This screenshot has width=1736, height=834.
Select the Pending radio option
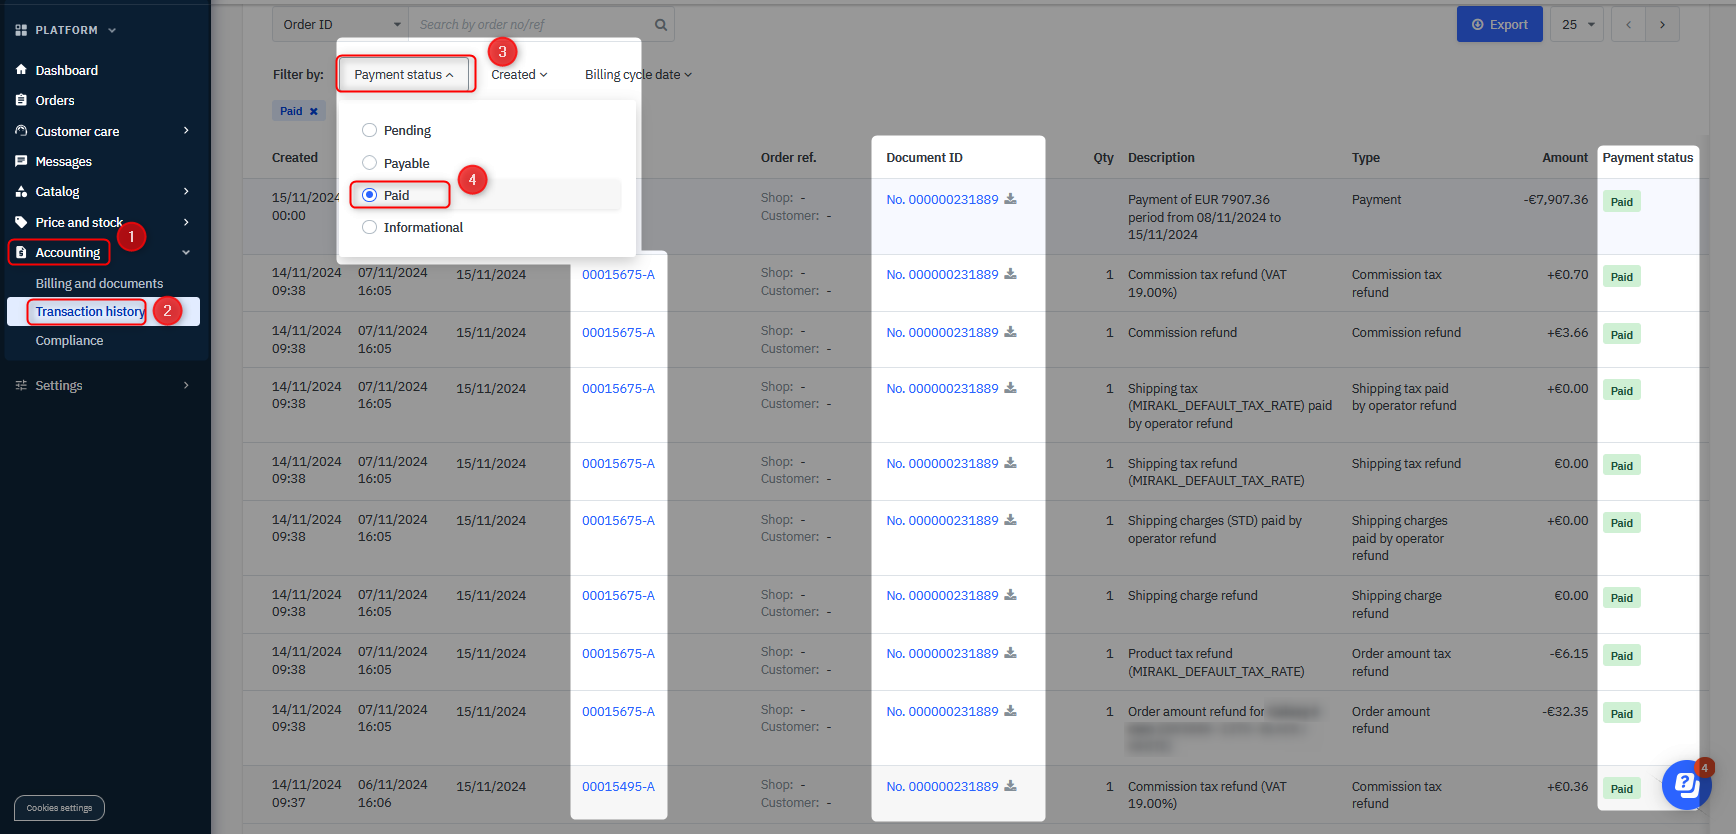tap(369, 130)
